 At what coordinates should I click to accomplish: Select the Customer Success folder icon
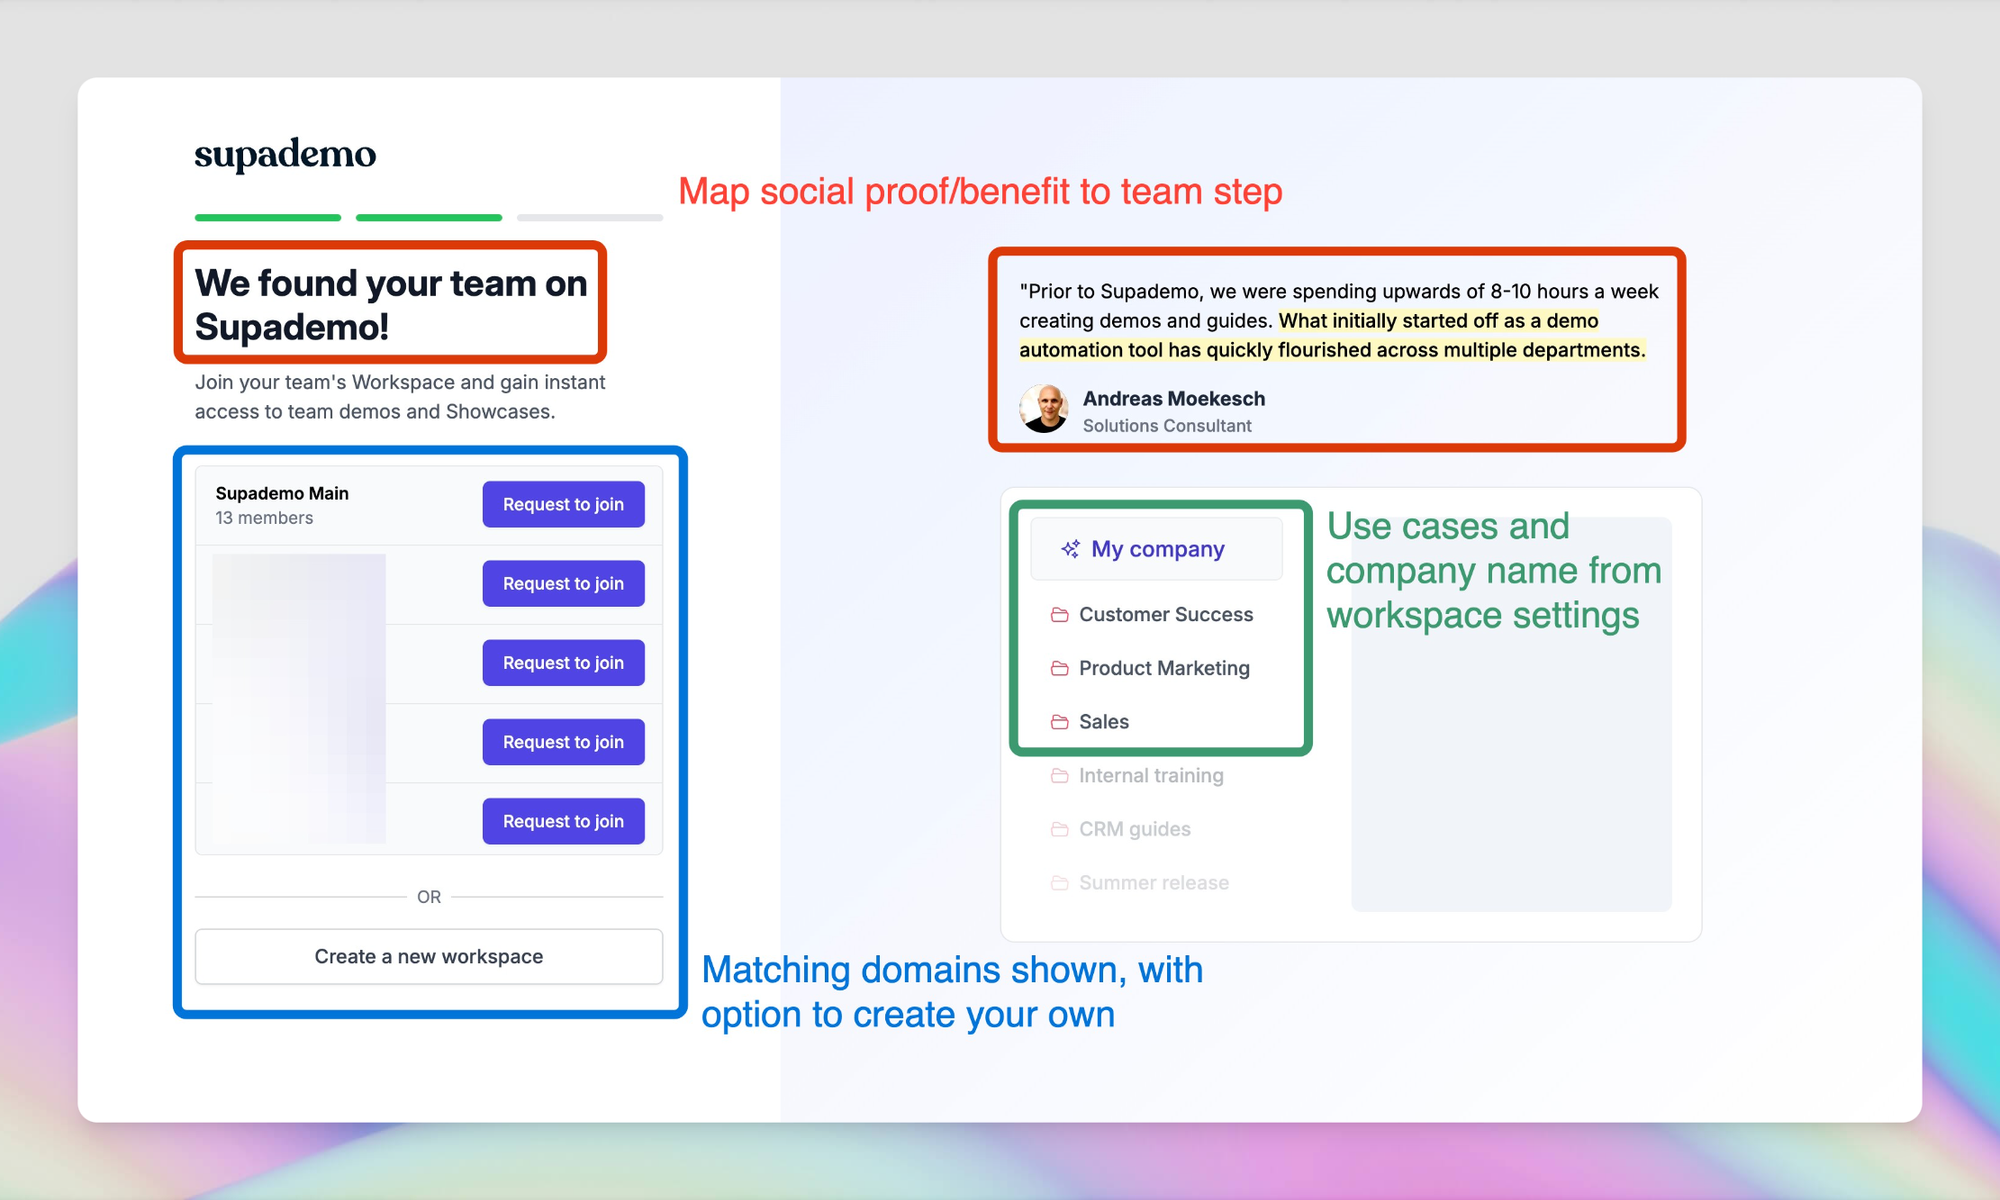point(1060,615)
